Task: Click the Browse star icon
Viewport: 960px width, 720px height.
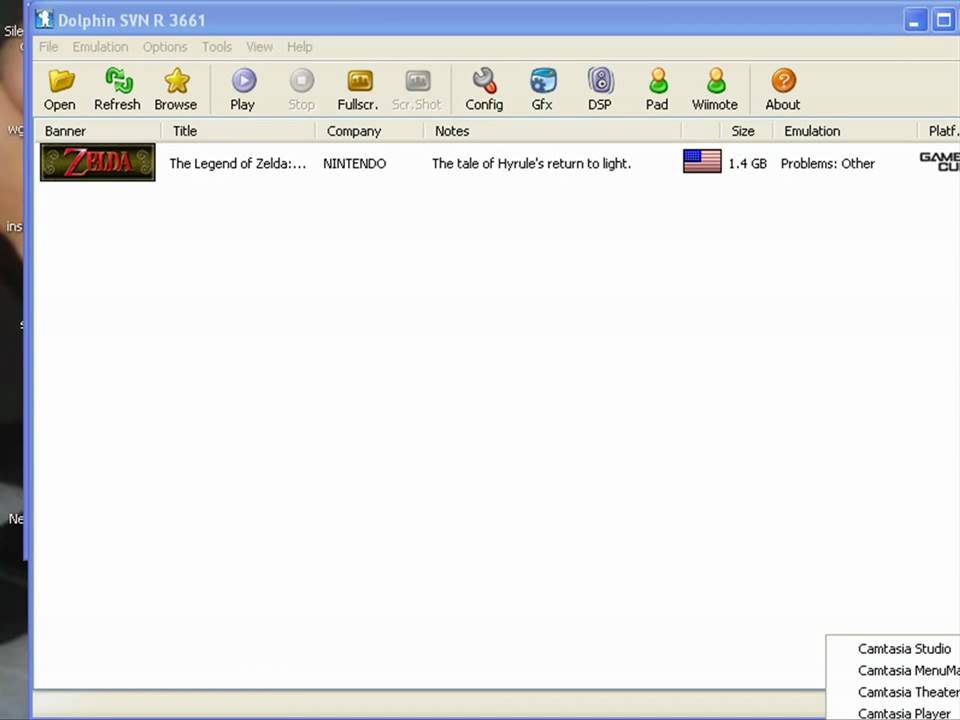Action: click(176, 89)
